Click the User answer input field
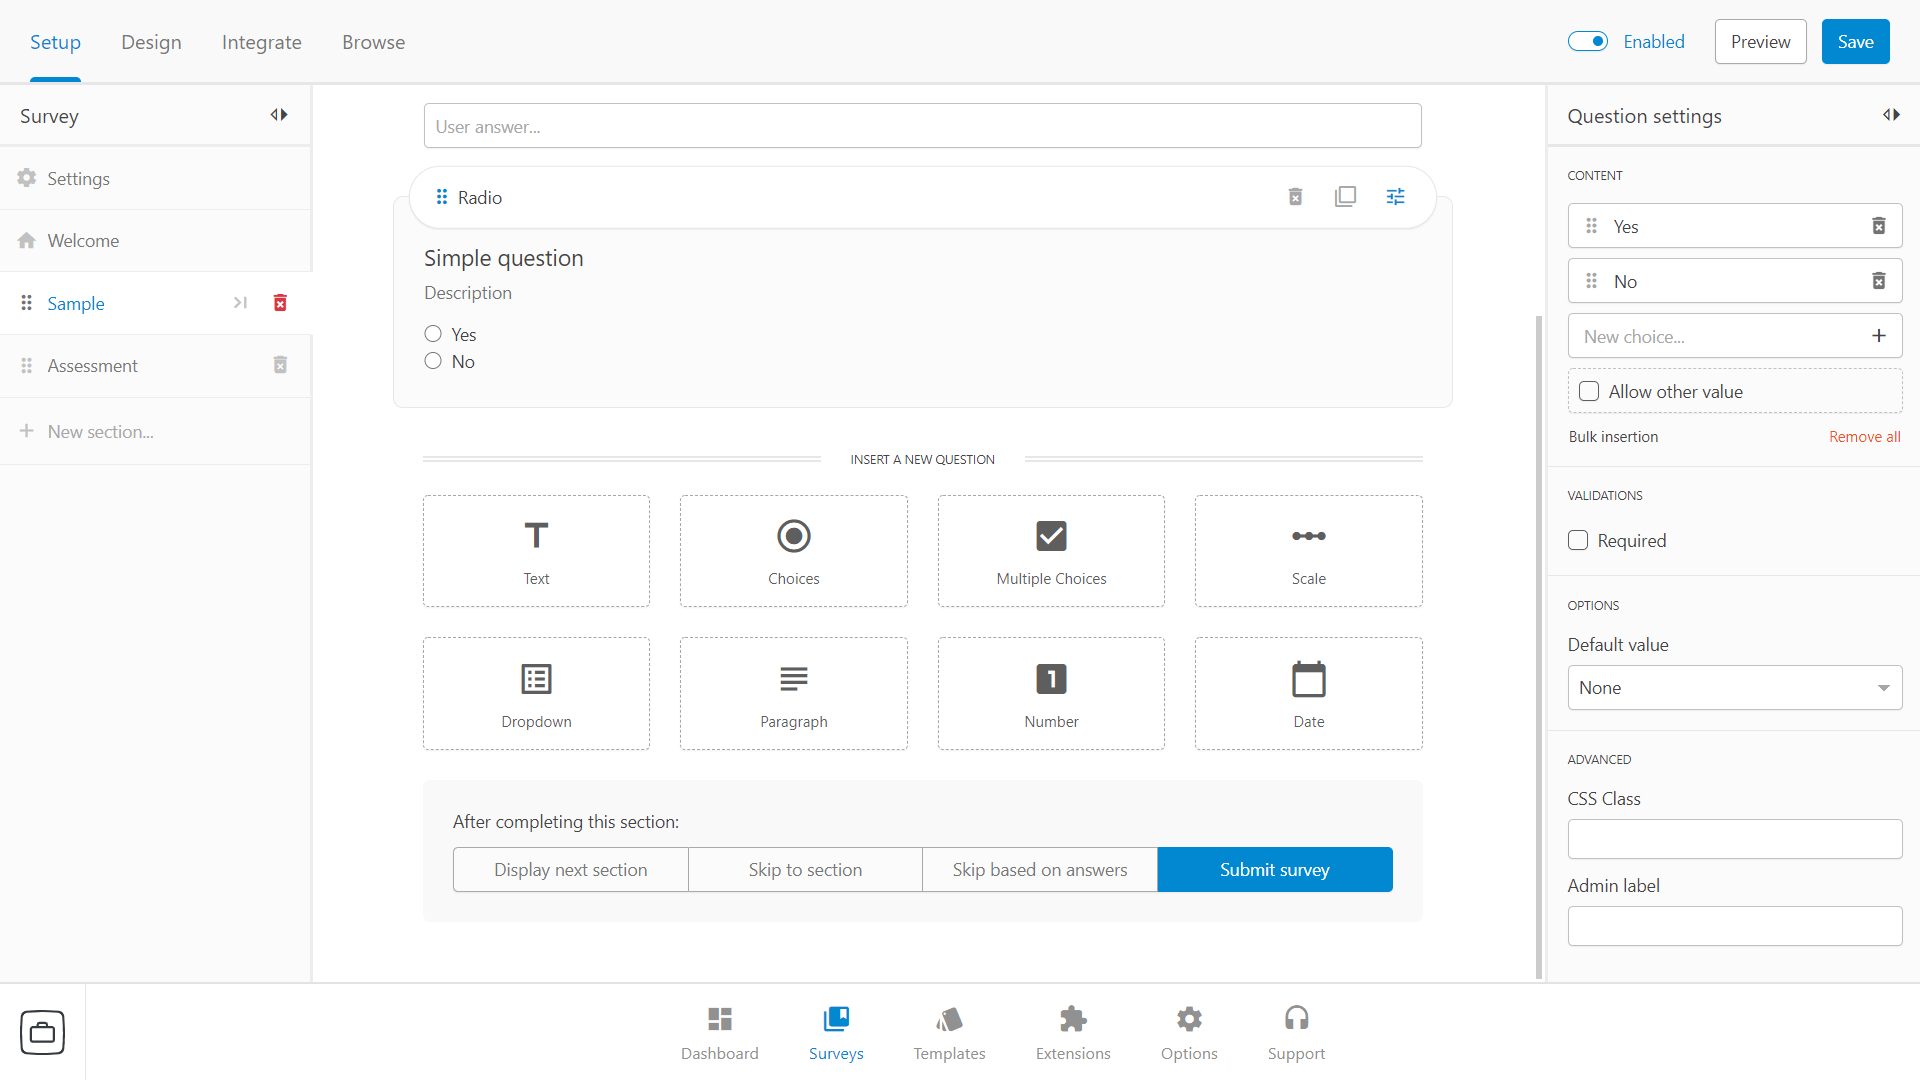The height and width of the screenshot is (1080, 1920). [922, 126]
